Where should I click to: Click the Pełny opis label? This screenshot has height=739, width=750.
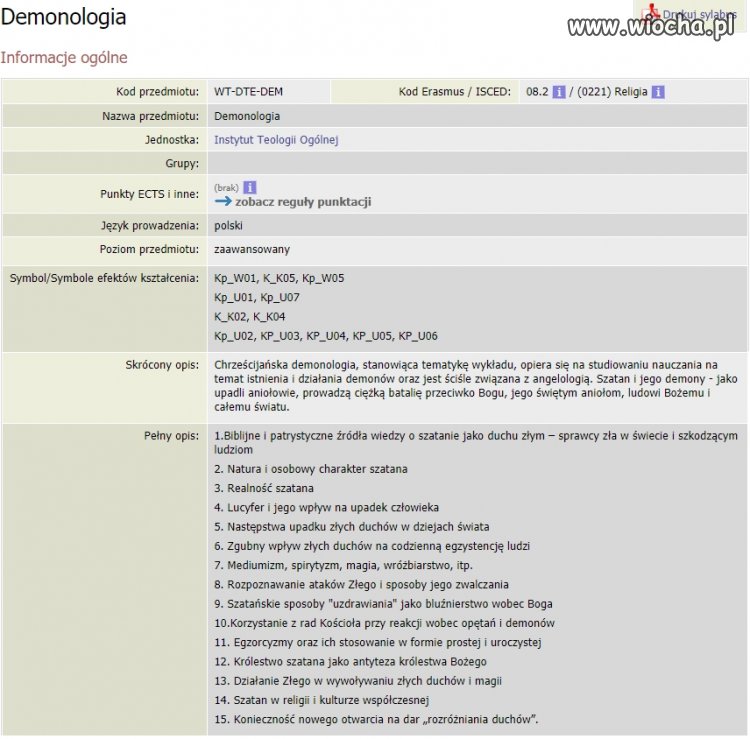click(x=171, y=436)
